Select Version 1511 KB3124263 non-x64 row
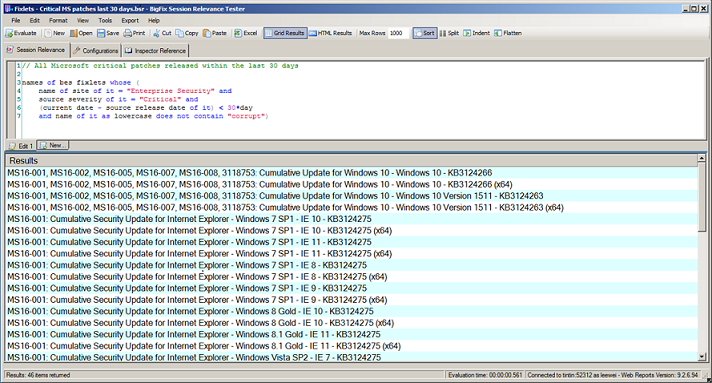Viewport: 712px width, 383px height. pos(352,196)
